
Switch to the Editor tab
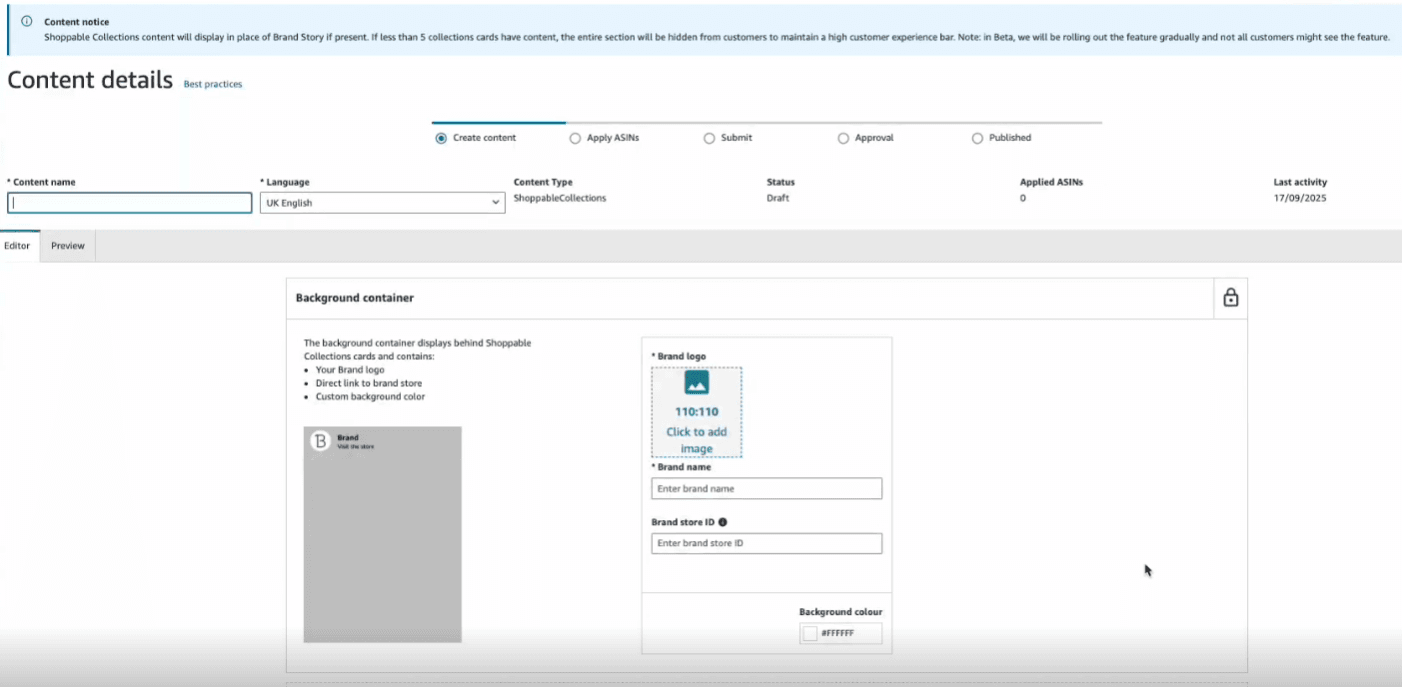18,246
